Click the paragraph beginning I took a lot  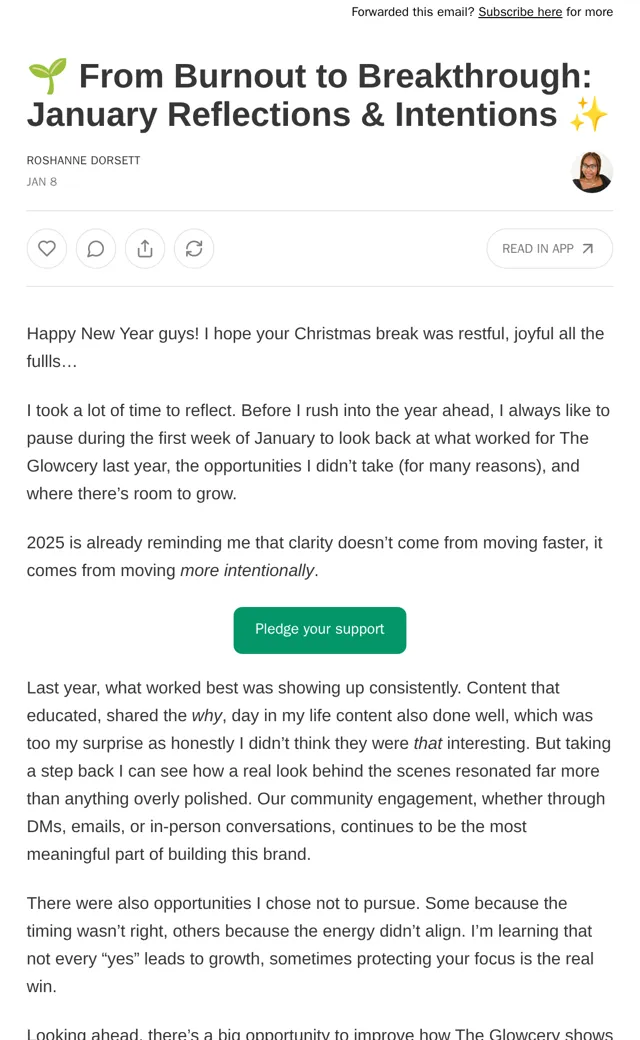pos(318,452)
